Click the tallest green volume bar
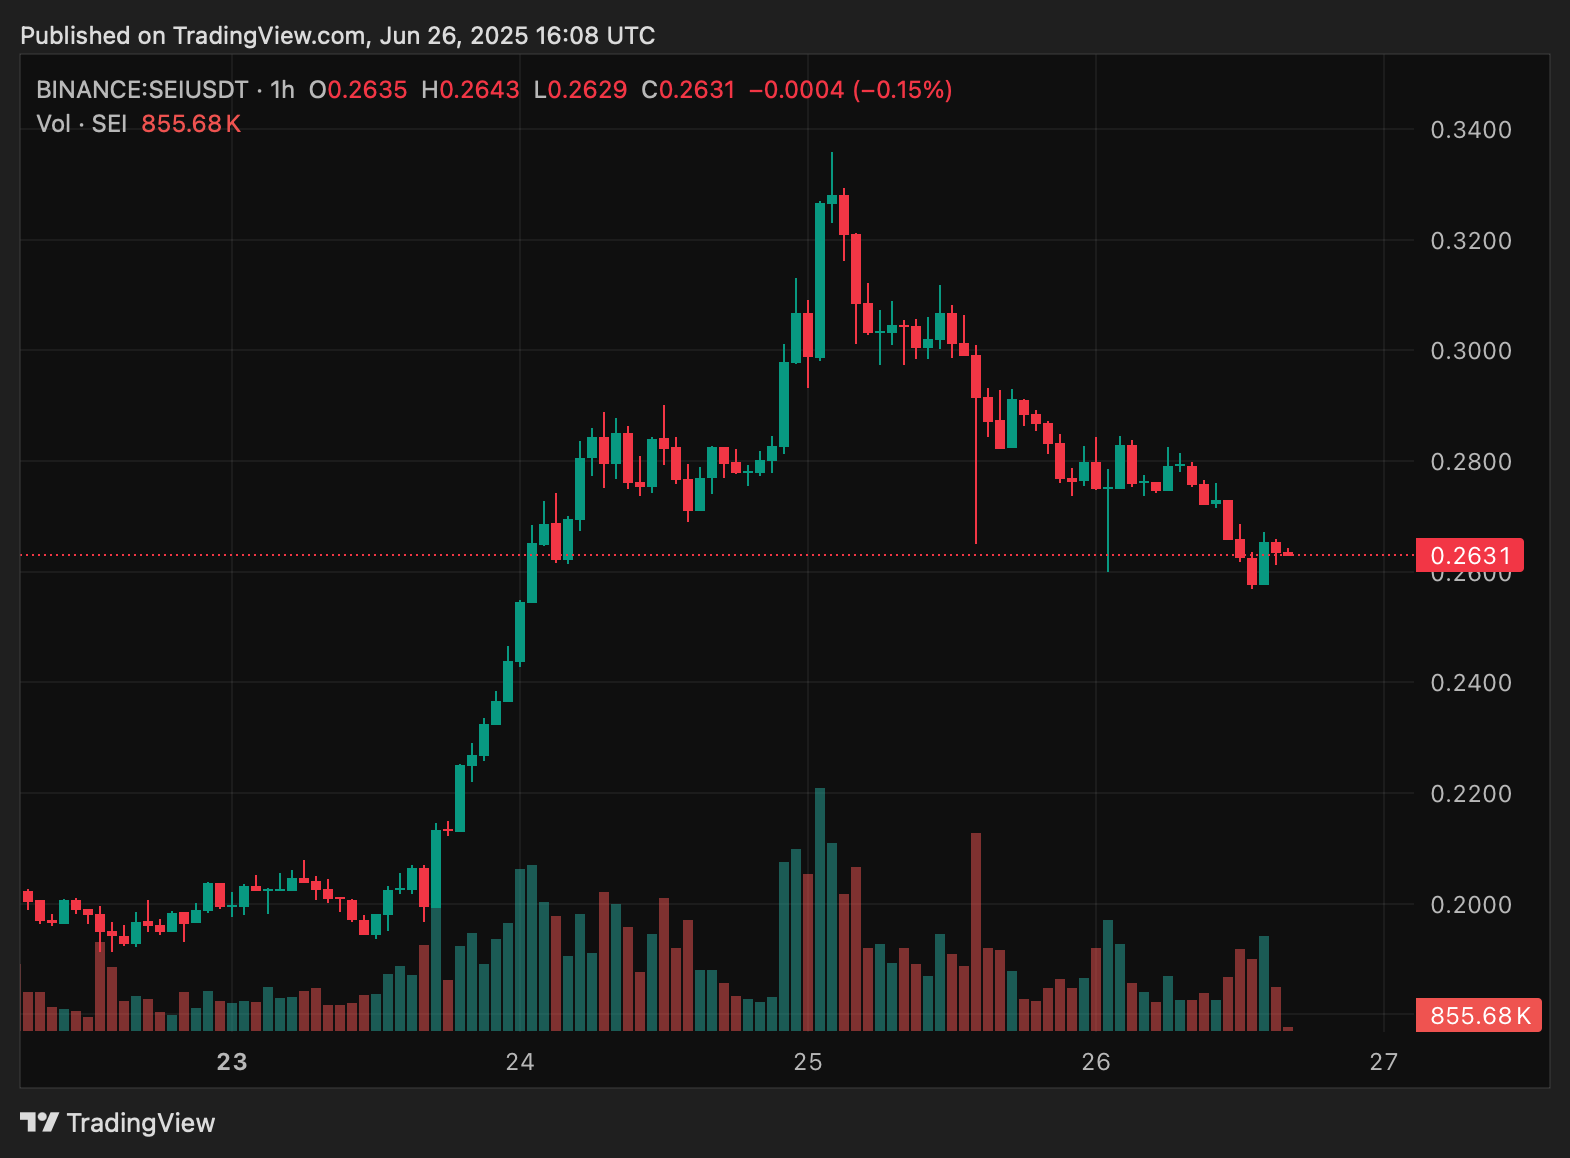Image resolution: width=1570 pixels, height=1158 pixels. coord(820,910)
